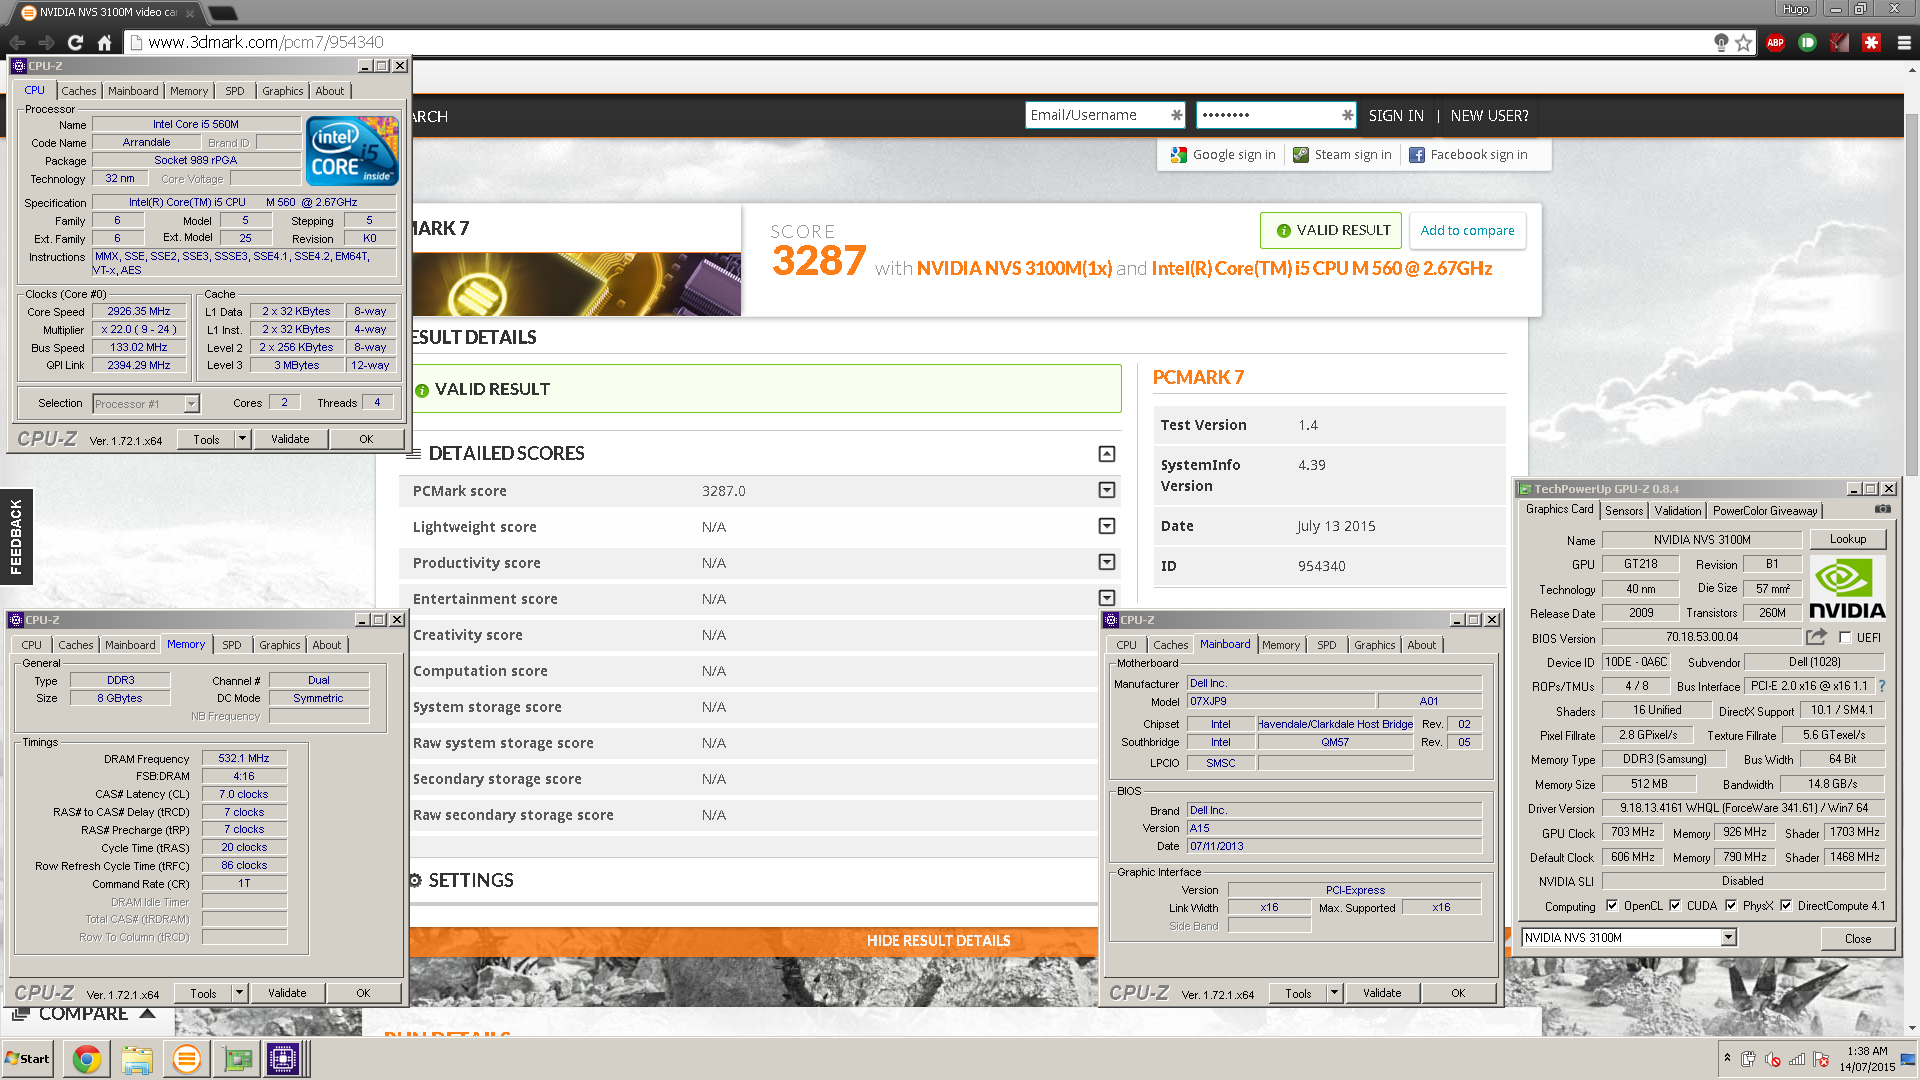This screenshot has height=1080, width=1920.
Task: Open the Validation tab in GPU-Z
Action: click(x=1678, y=511)
